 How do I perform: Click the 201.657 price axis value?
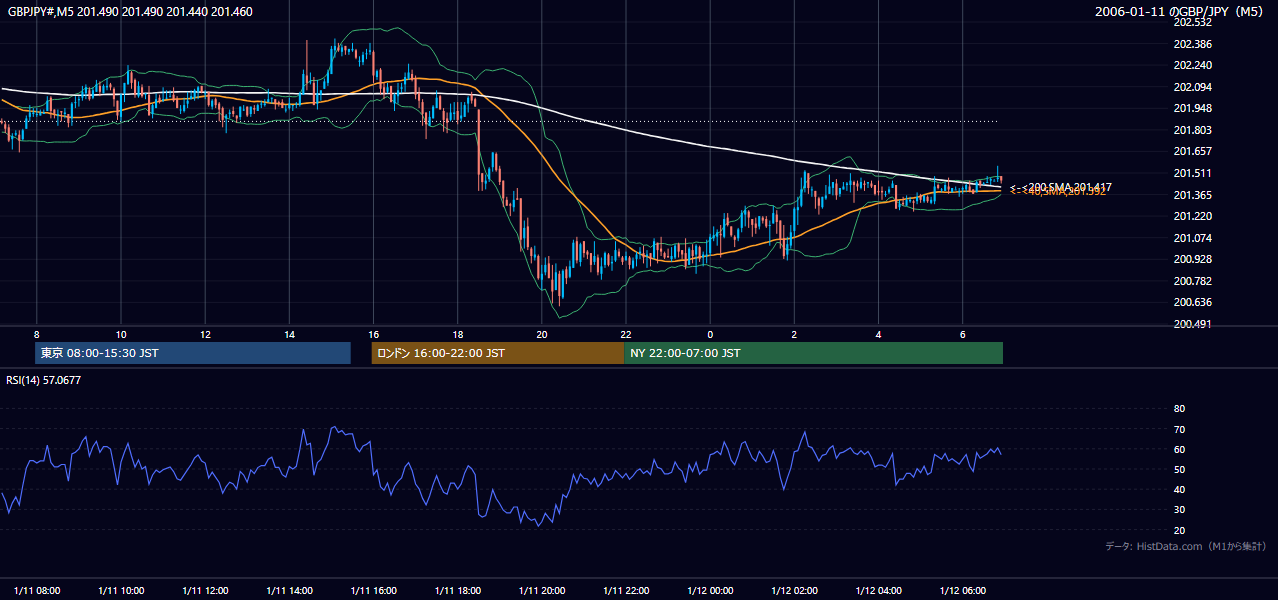[1192, 151]
